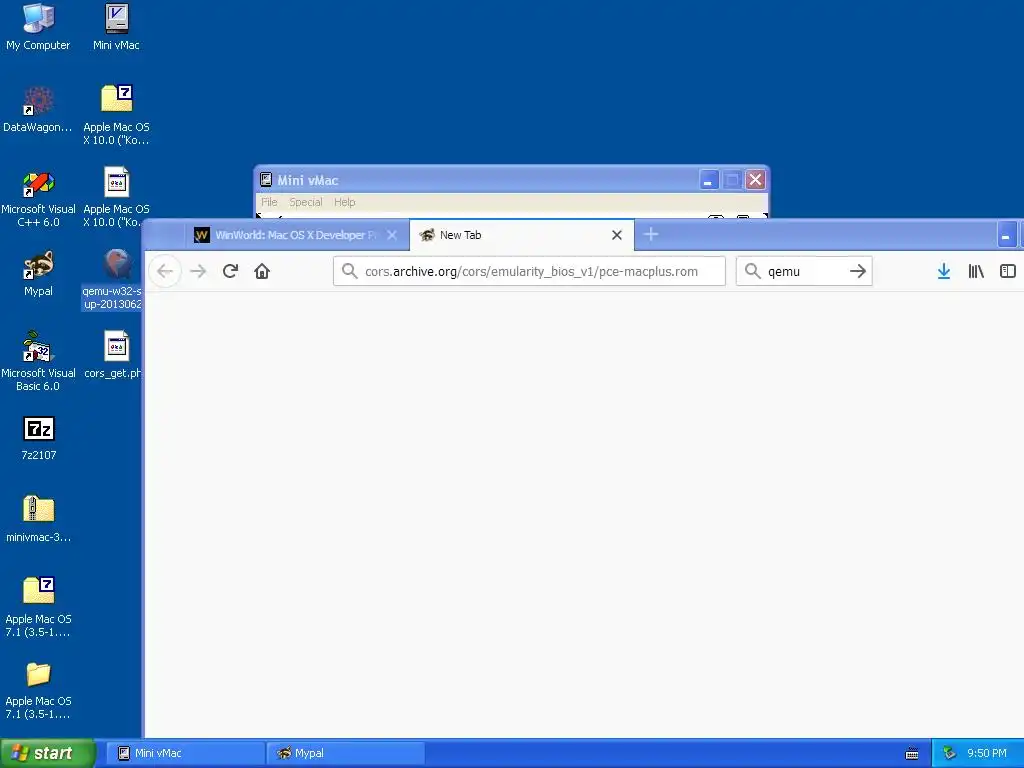Viewport: 1024px width, 768px height.
Task: Select the Apple Mac OS 7.1 plain folder icon
Action: coord(38,690)
